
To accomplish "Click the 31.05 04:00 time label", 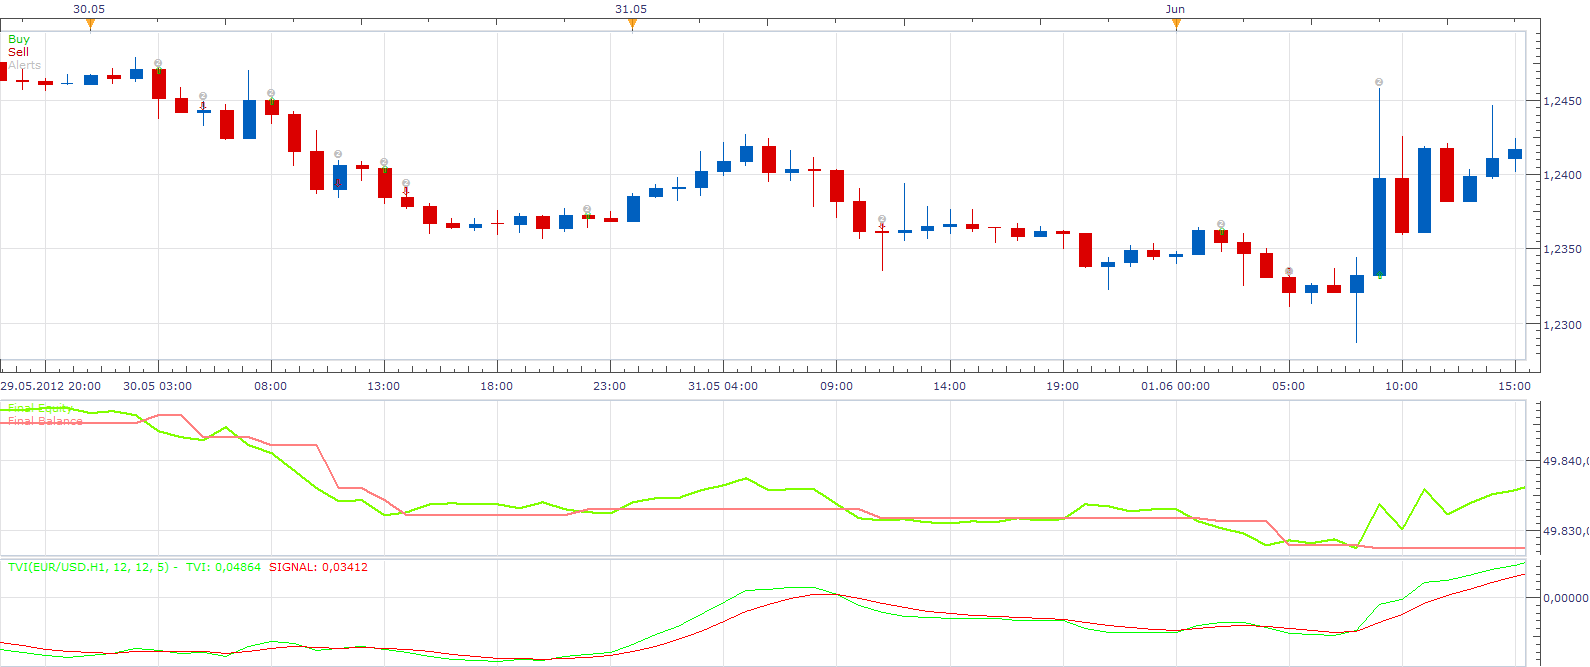I will (x=723, y=386).
